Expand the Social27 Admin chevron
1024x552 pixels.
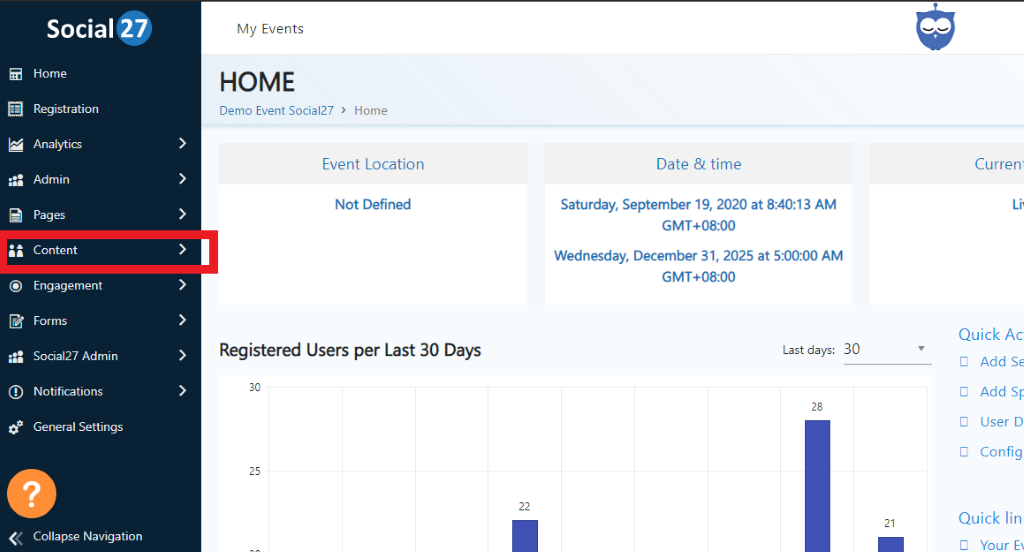pyautogui.click(x=182, y=356)
